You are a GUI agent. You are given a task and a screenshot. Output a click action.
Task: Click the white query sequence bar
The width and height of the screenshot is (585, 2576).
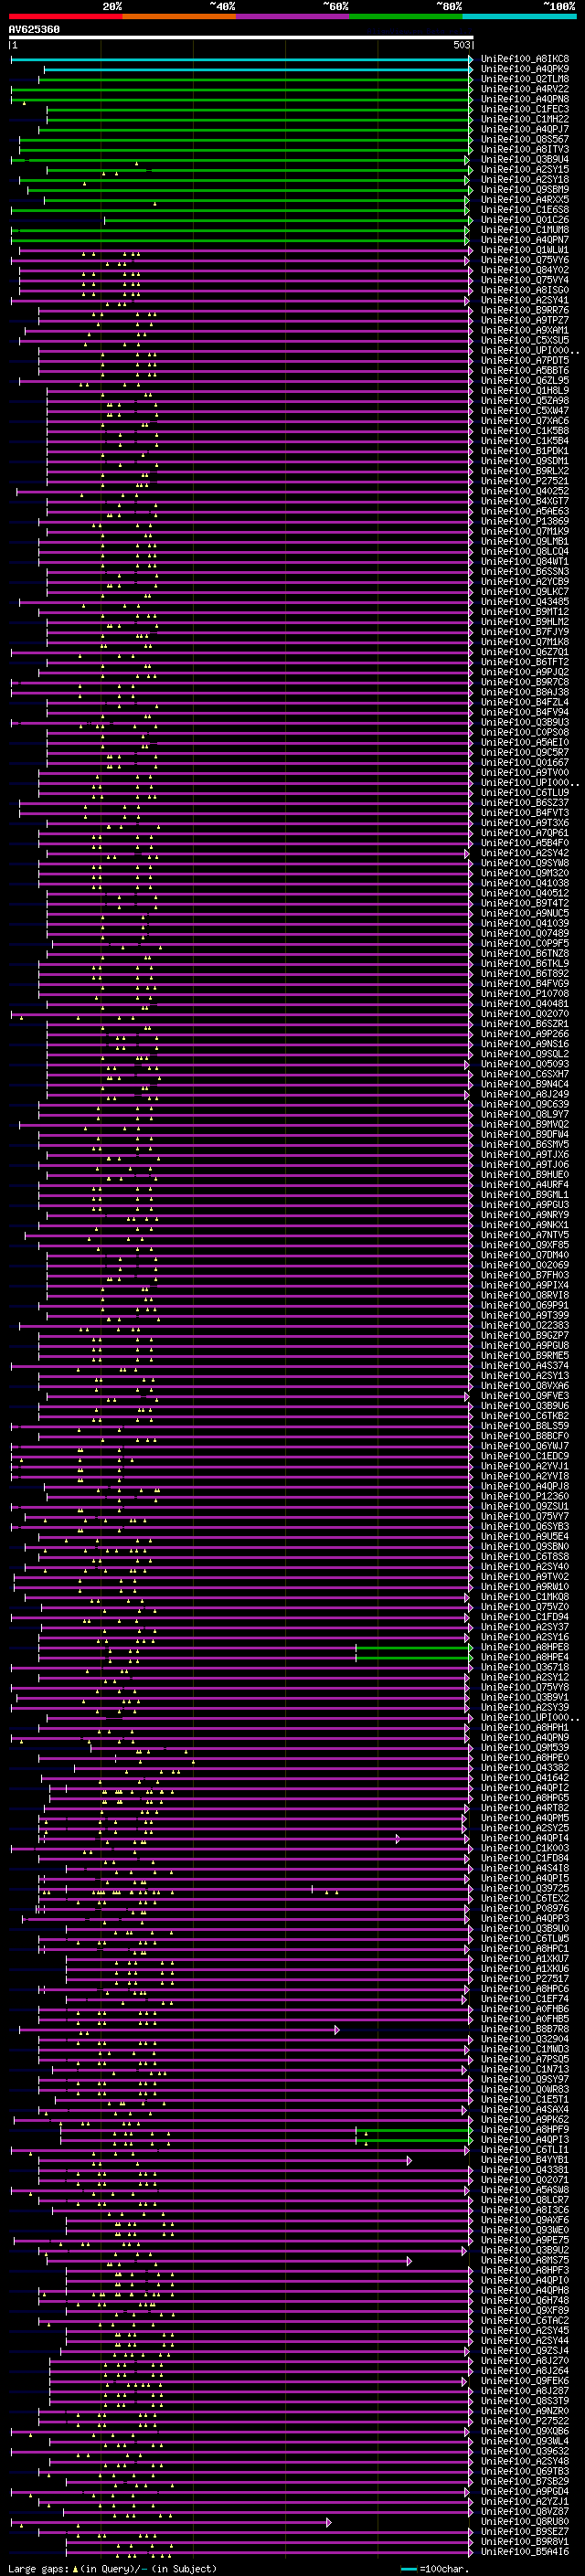[x=241, y=37]
